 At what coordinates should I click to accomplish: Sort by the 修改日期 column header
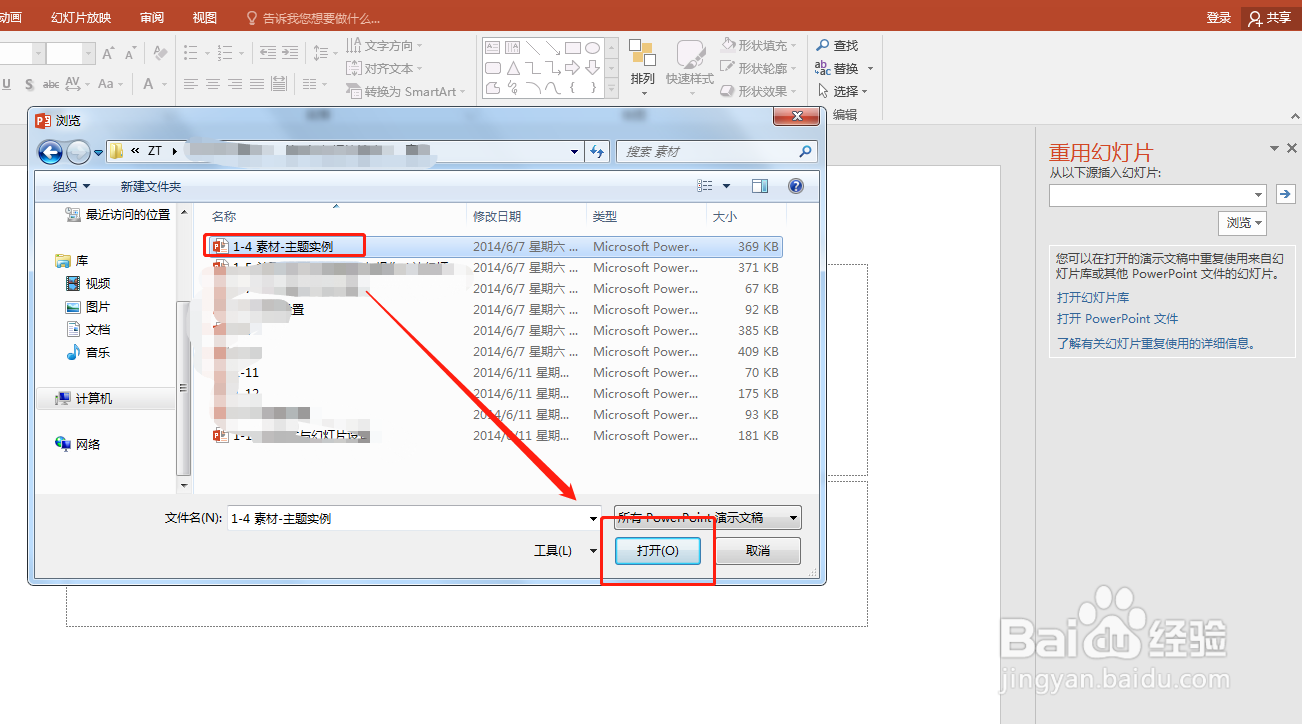tap(526, 216)
